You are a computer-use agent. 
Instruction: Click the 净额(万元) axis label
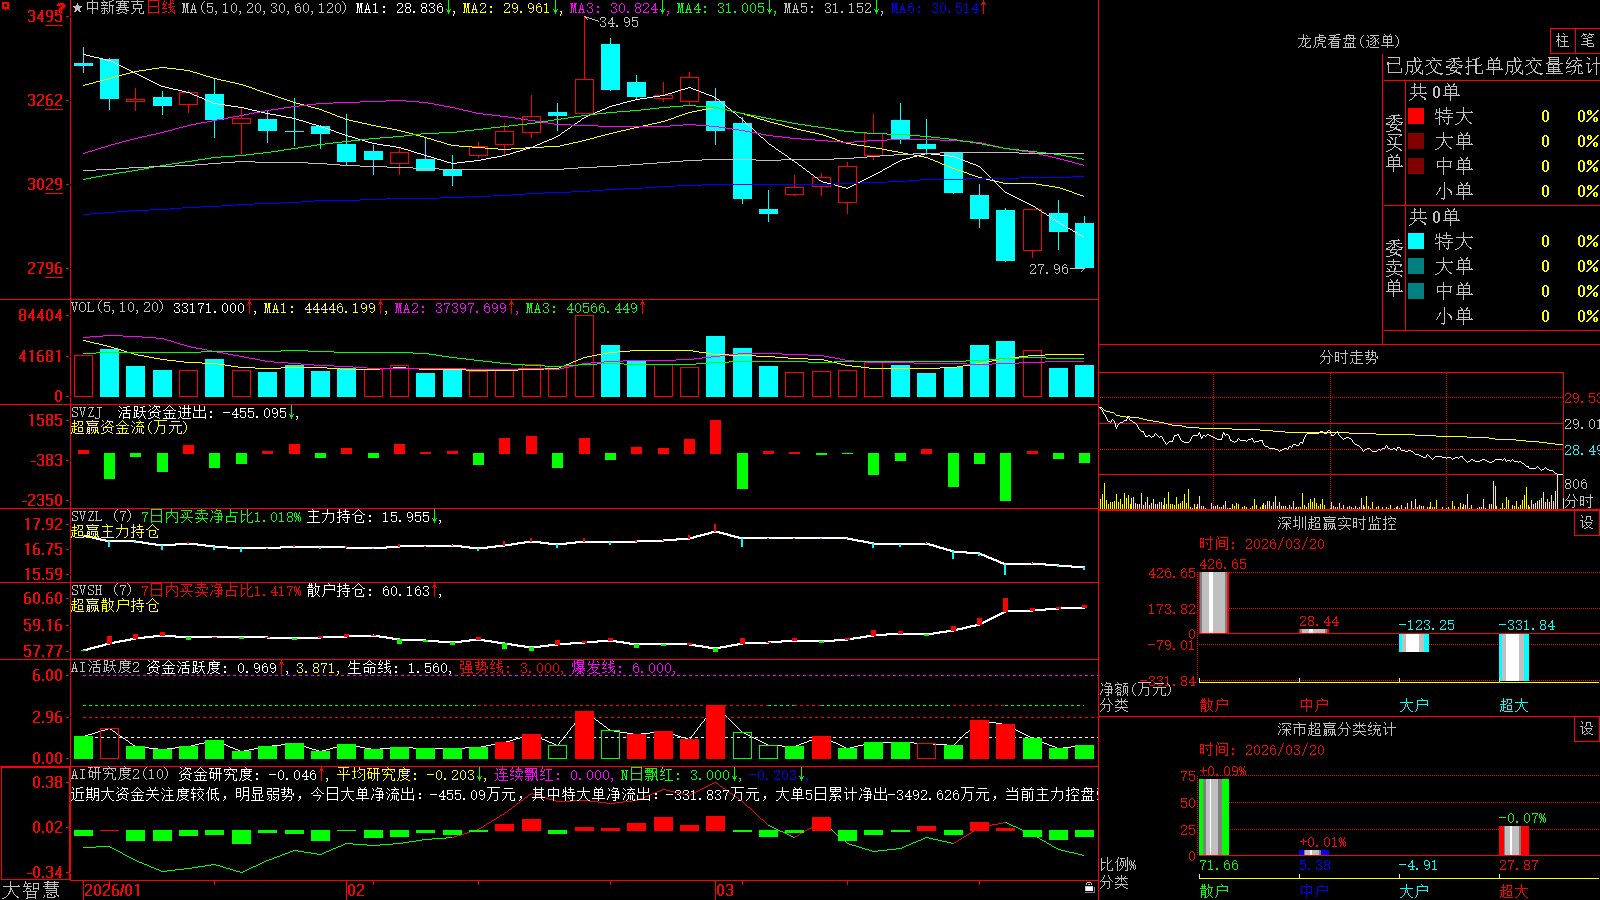coord(1135,689)
